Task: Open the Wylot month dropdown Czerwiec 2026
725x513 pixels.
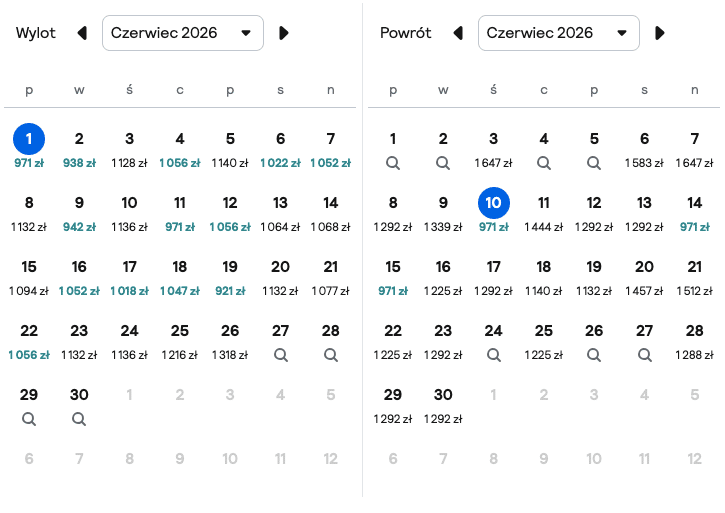Action: click(183, 33)
